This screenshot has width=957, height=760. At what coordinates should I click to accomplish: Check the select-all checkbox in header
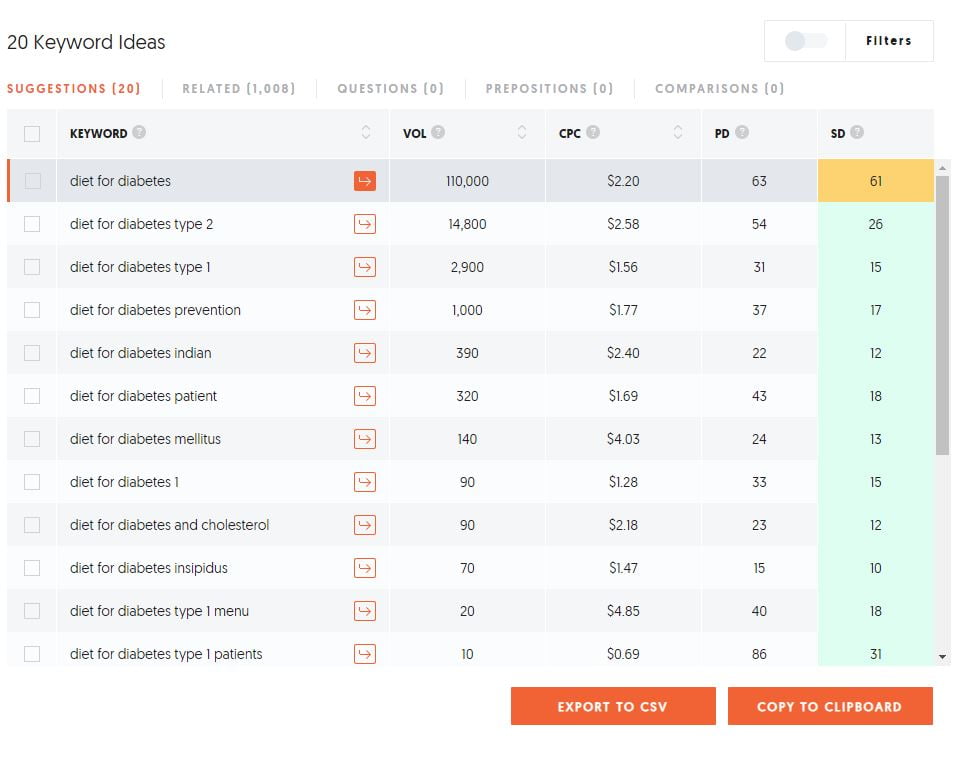tap(32, 134)
